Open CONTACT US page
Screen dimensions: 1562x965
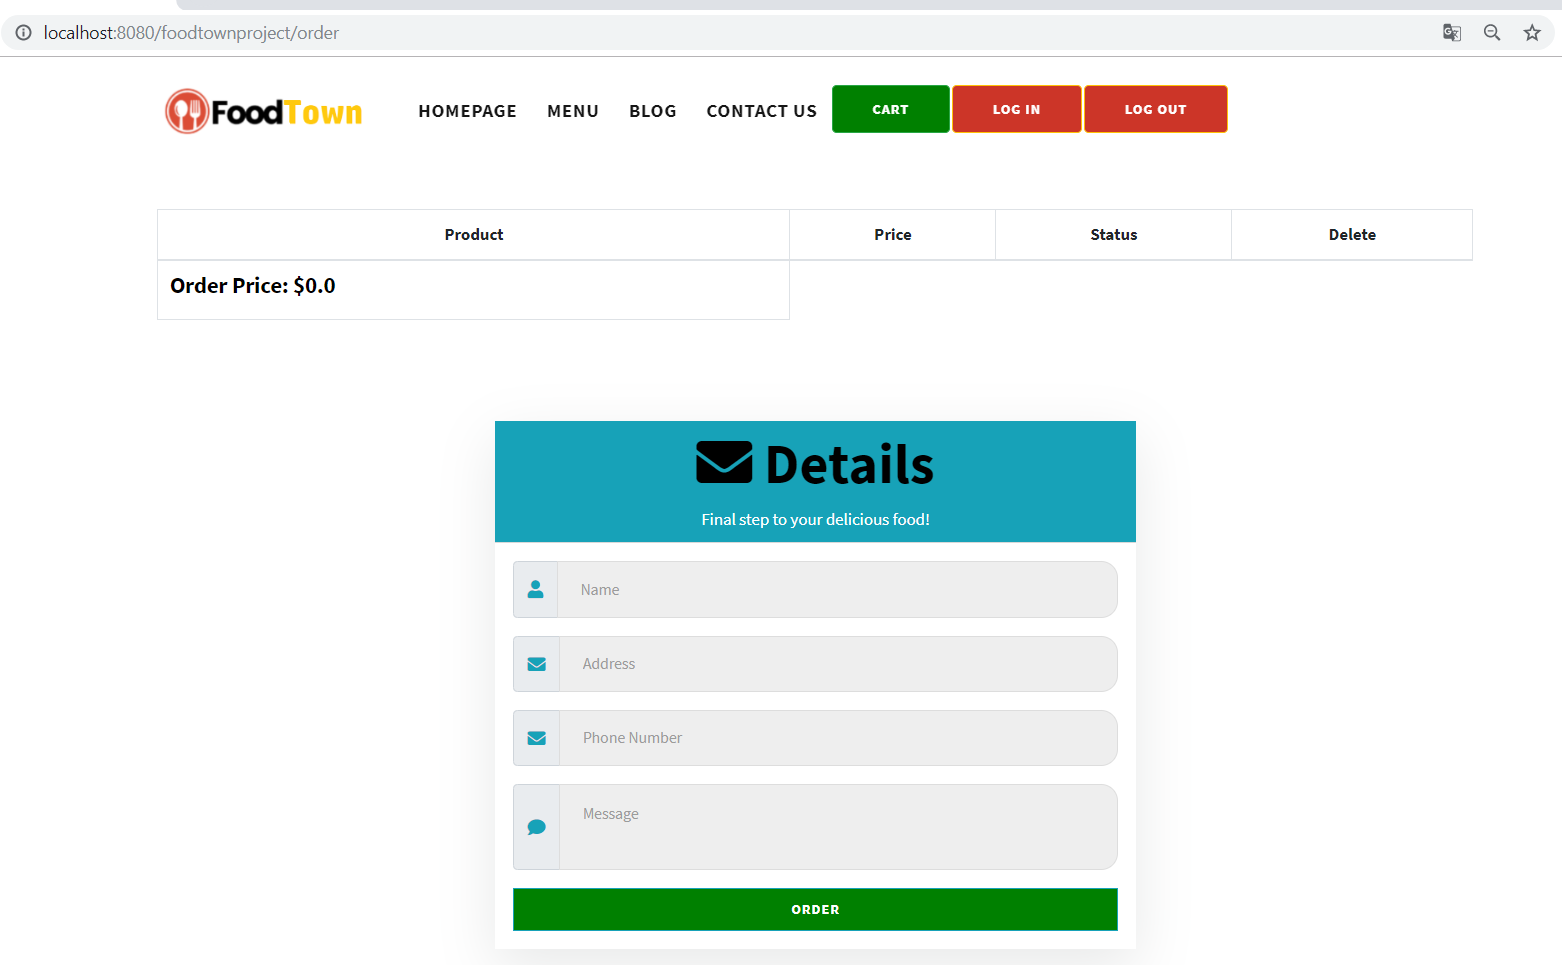tap(762, 111)
